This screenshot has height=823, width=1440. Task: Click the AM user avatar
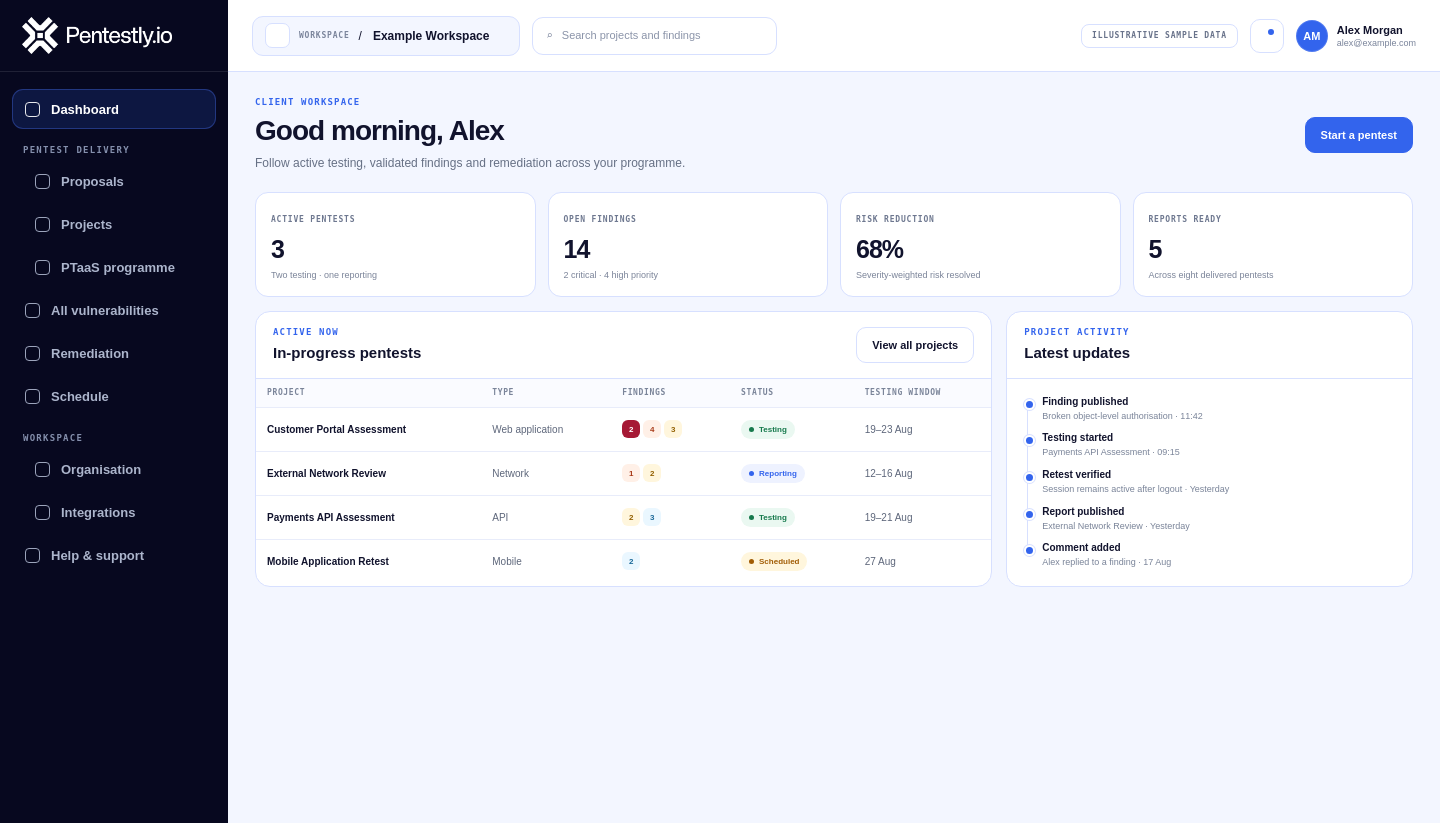1312,36
